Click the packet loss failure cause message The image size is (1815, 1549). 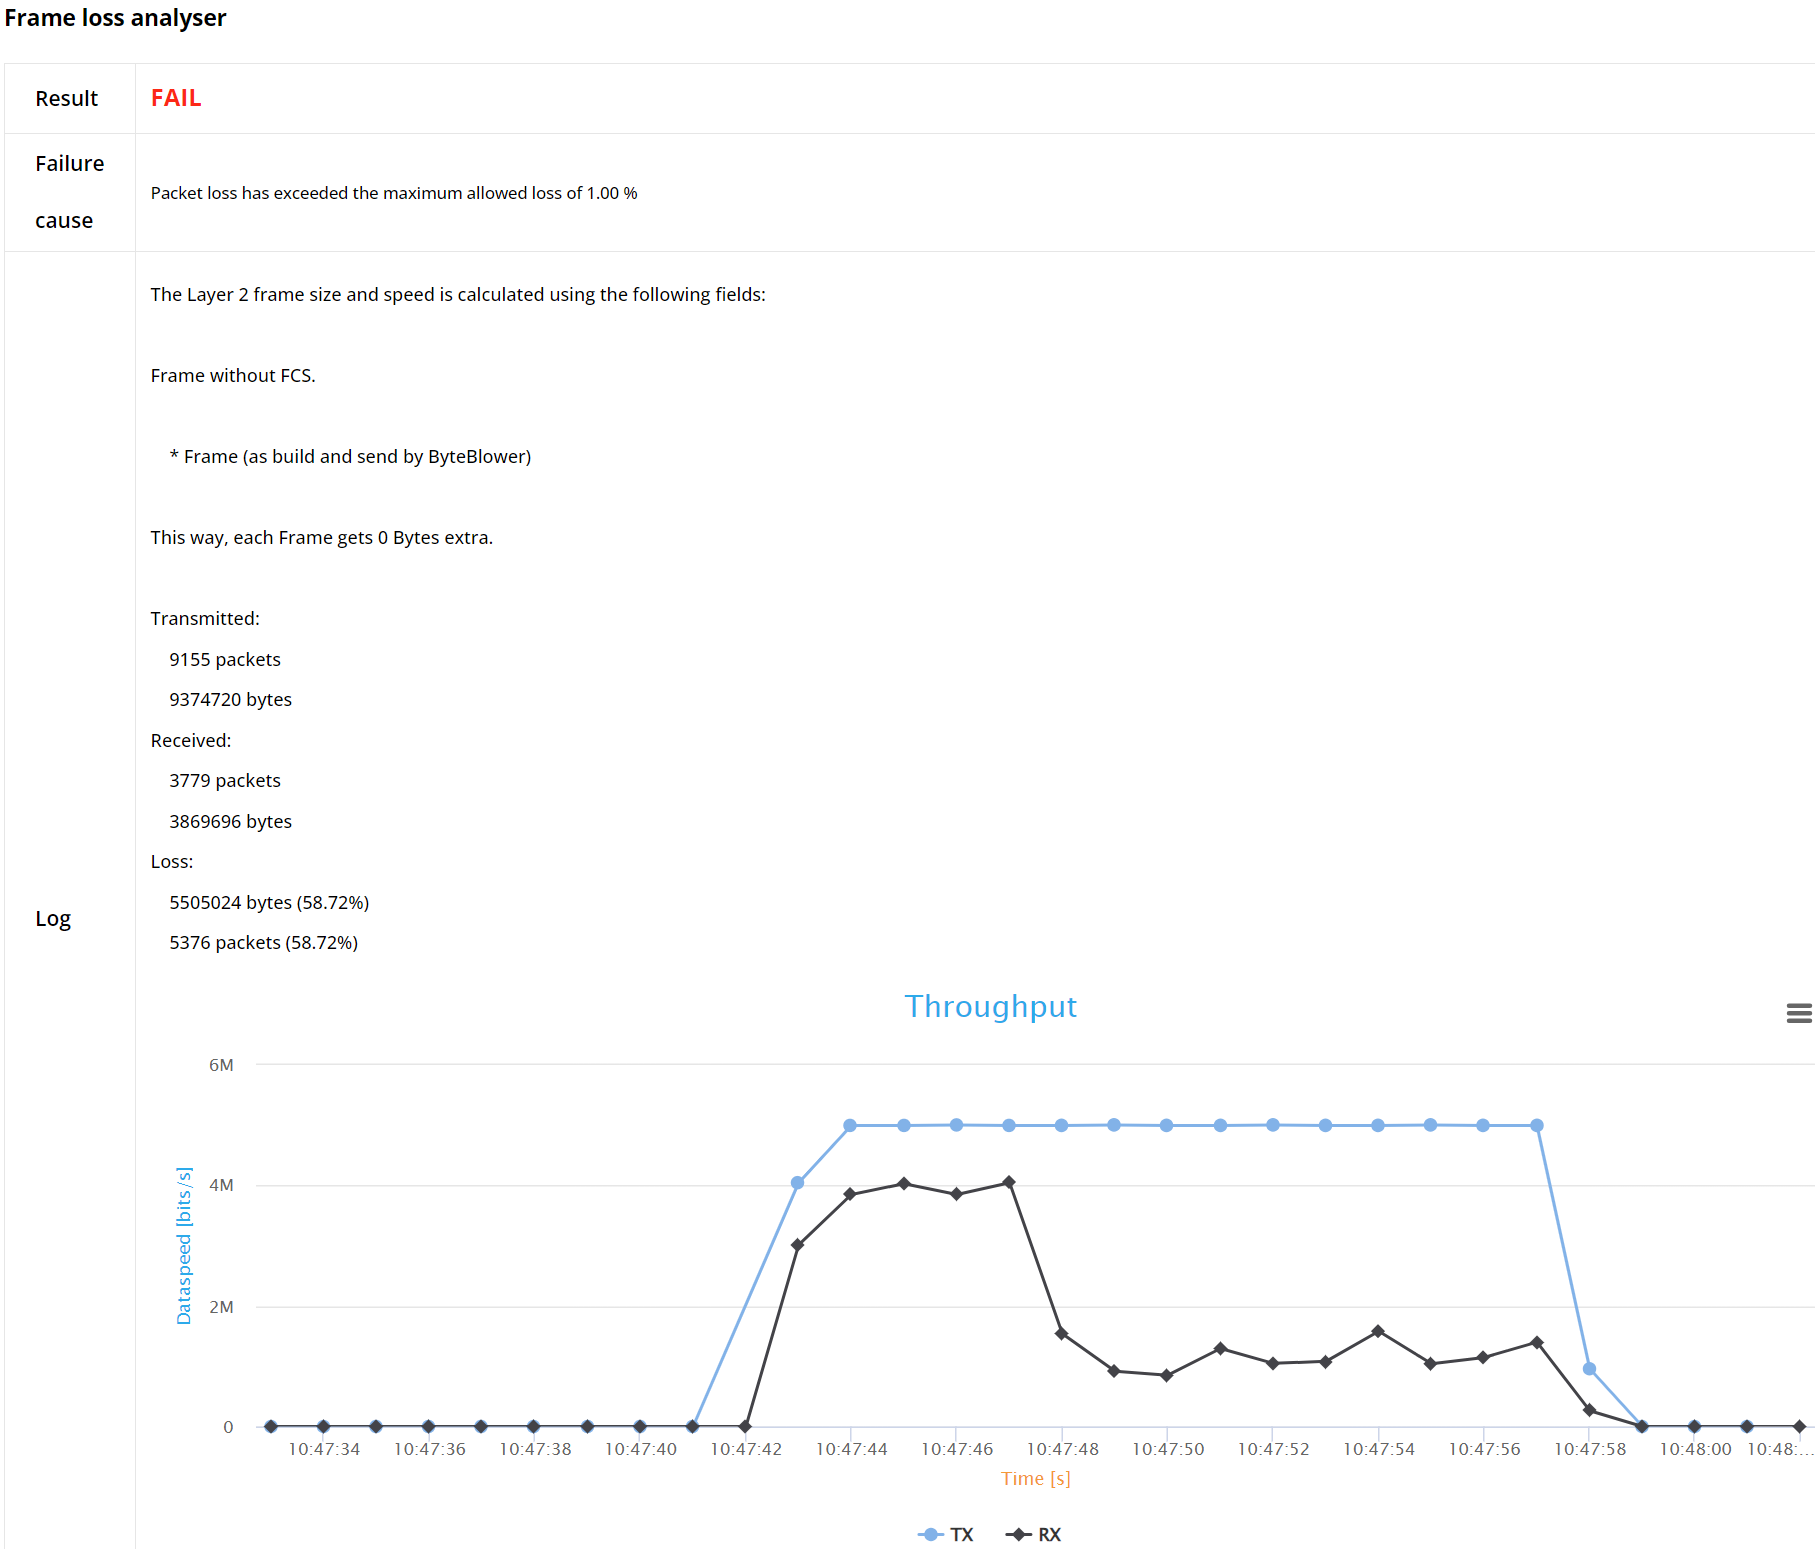(x=394, y=193)
